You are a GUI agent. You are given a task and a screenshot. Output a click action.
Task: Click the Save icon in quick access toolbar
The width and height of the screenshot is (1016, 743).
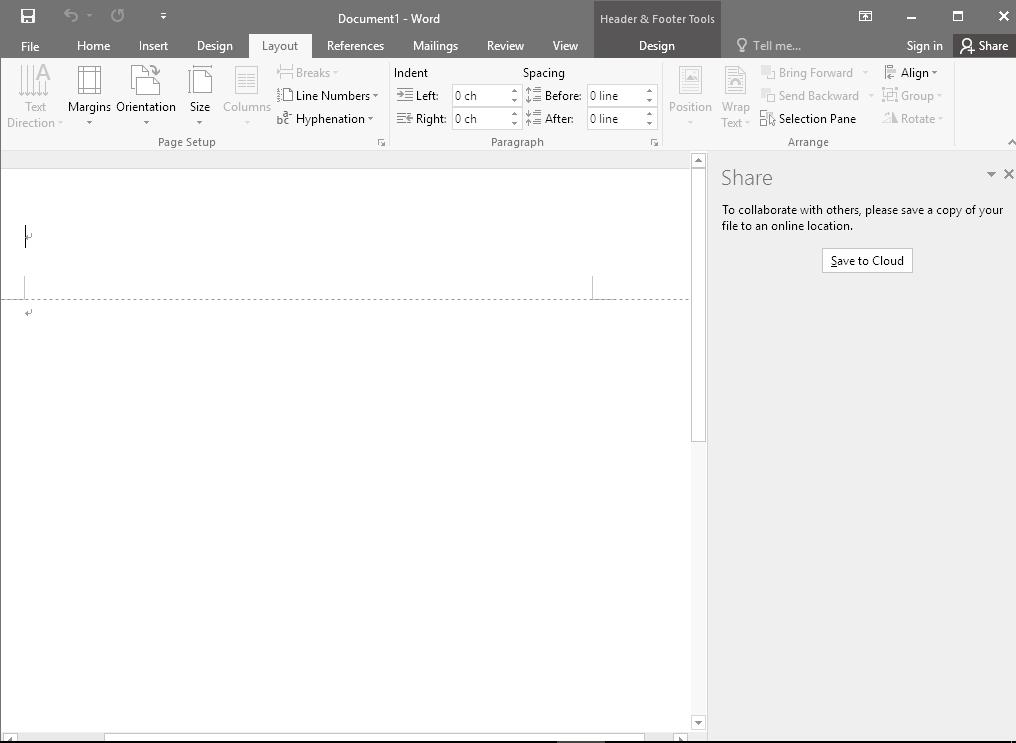(28, 16)
